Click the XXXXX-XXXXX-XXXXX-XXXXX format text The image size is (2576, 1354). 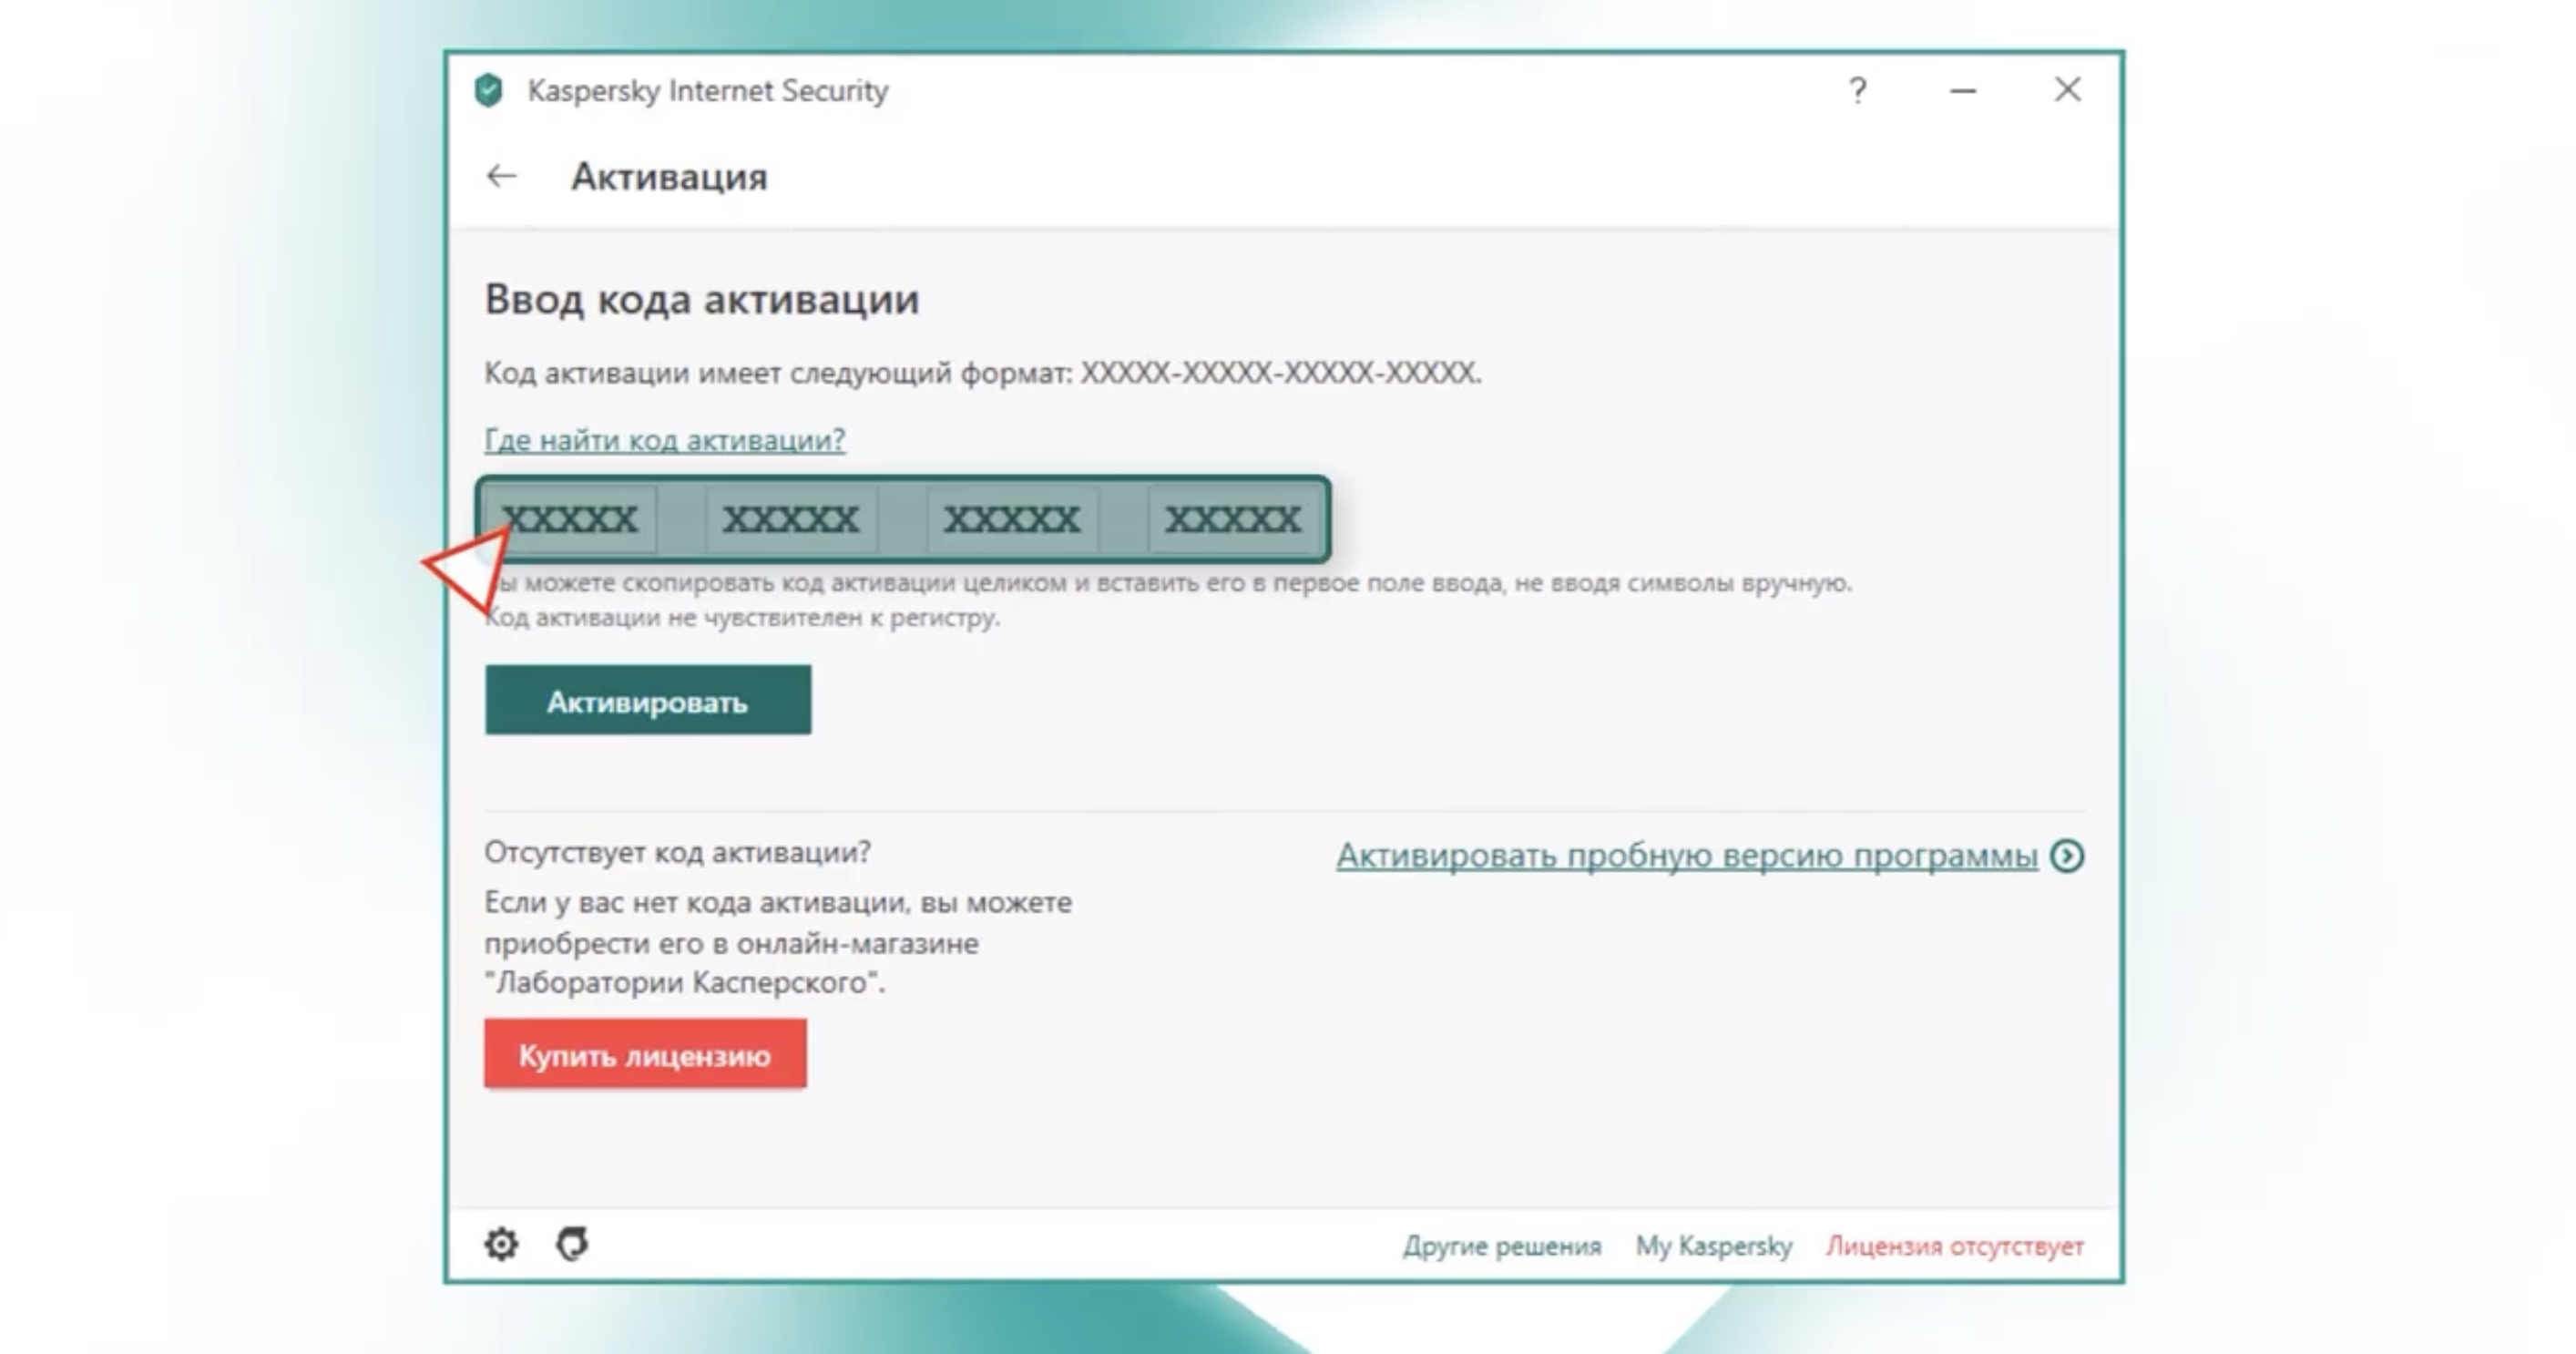pyautogui.click(x=1280, y=373)
